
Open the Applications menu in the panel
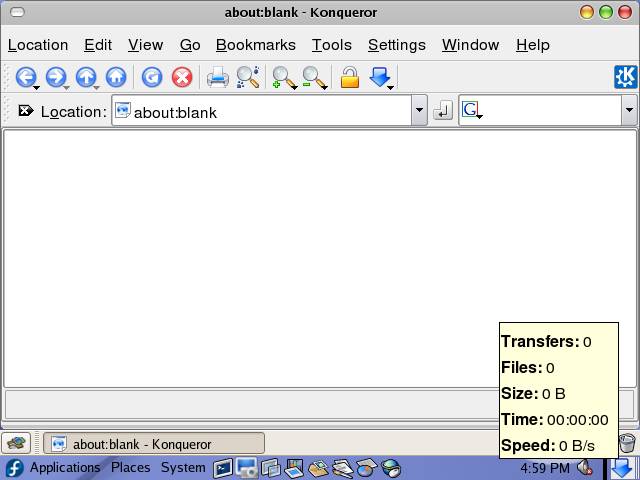(64, 468)
